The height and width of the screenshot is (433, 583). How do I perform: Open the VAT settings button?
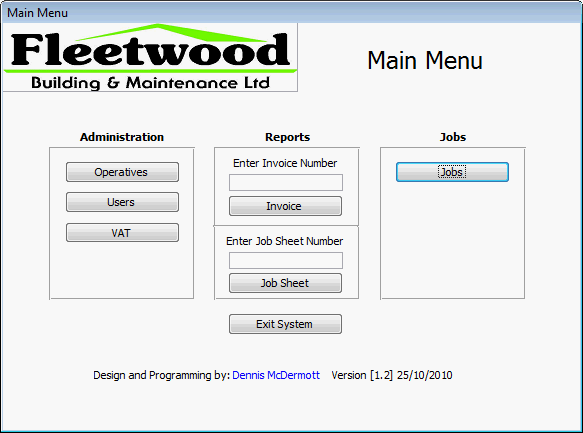click(x=122, y=233)
